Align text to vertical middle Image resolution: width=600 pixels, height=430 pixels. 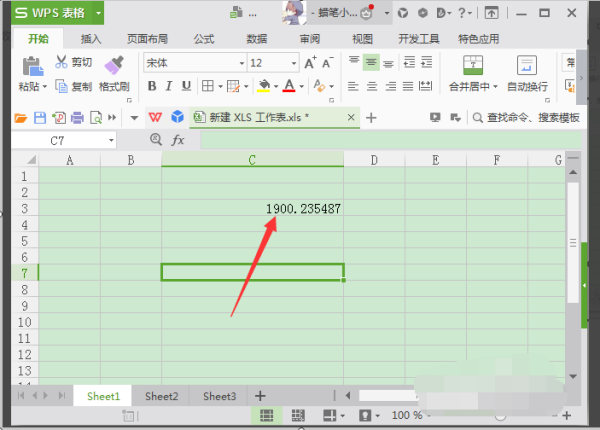[371, 62]
